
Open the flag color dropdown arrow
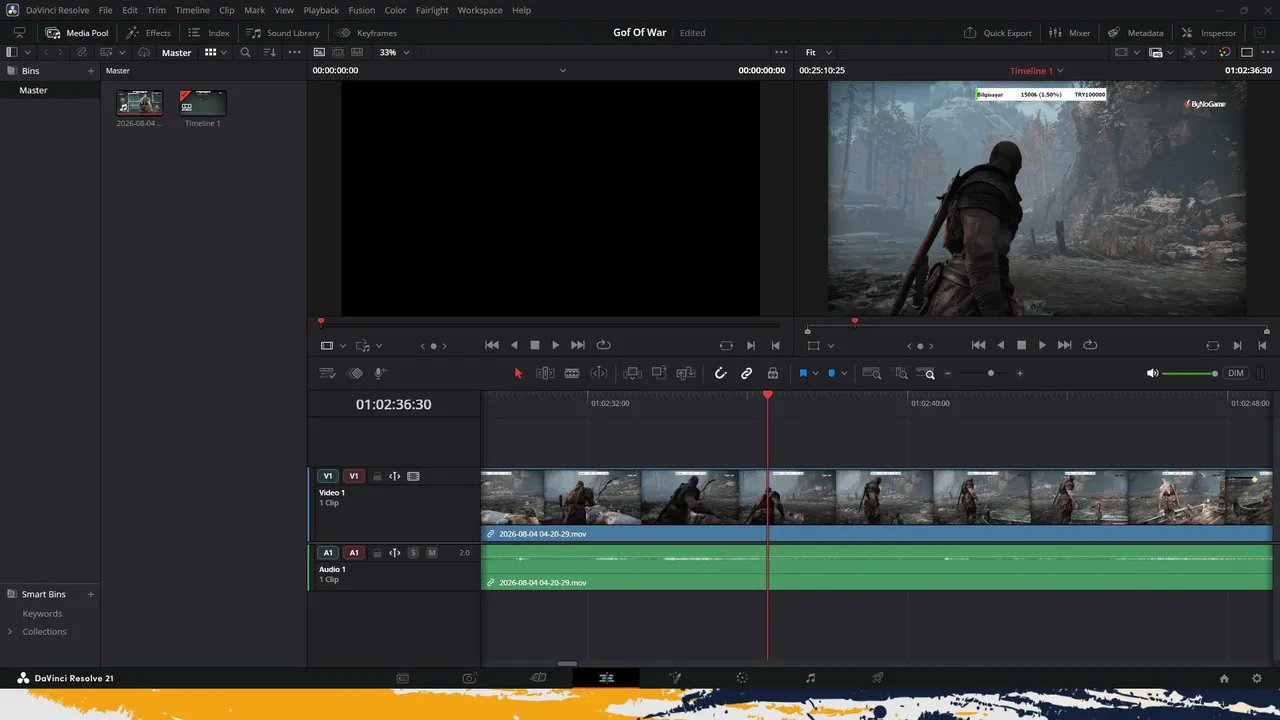(x=815, y=373)
